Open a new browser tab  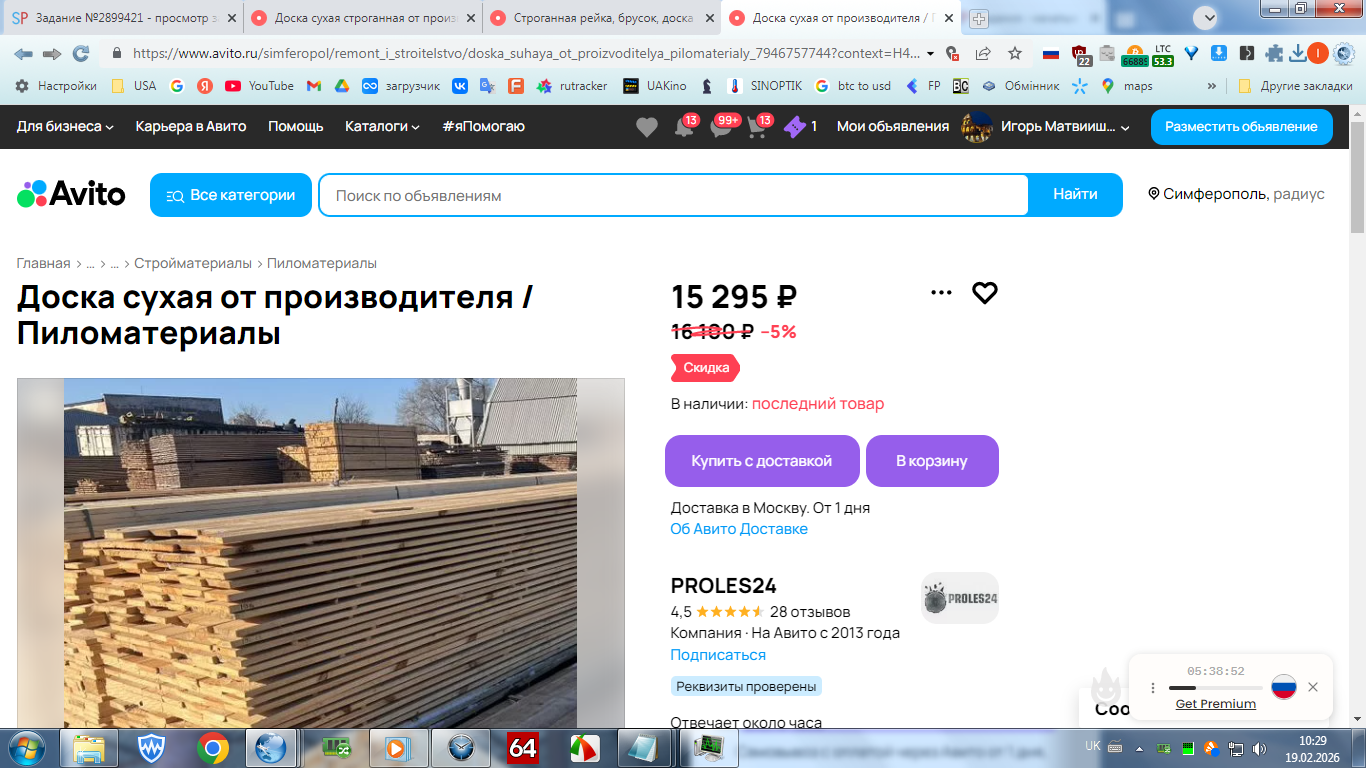(x=979, y=18)
